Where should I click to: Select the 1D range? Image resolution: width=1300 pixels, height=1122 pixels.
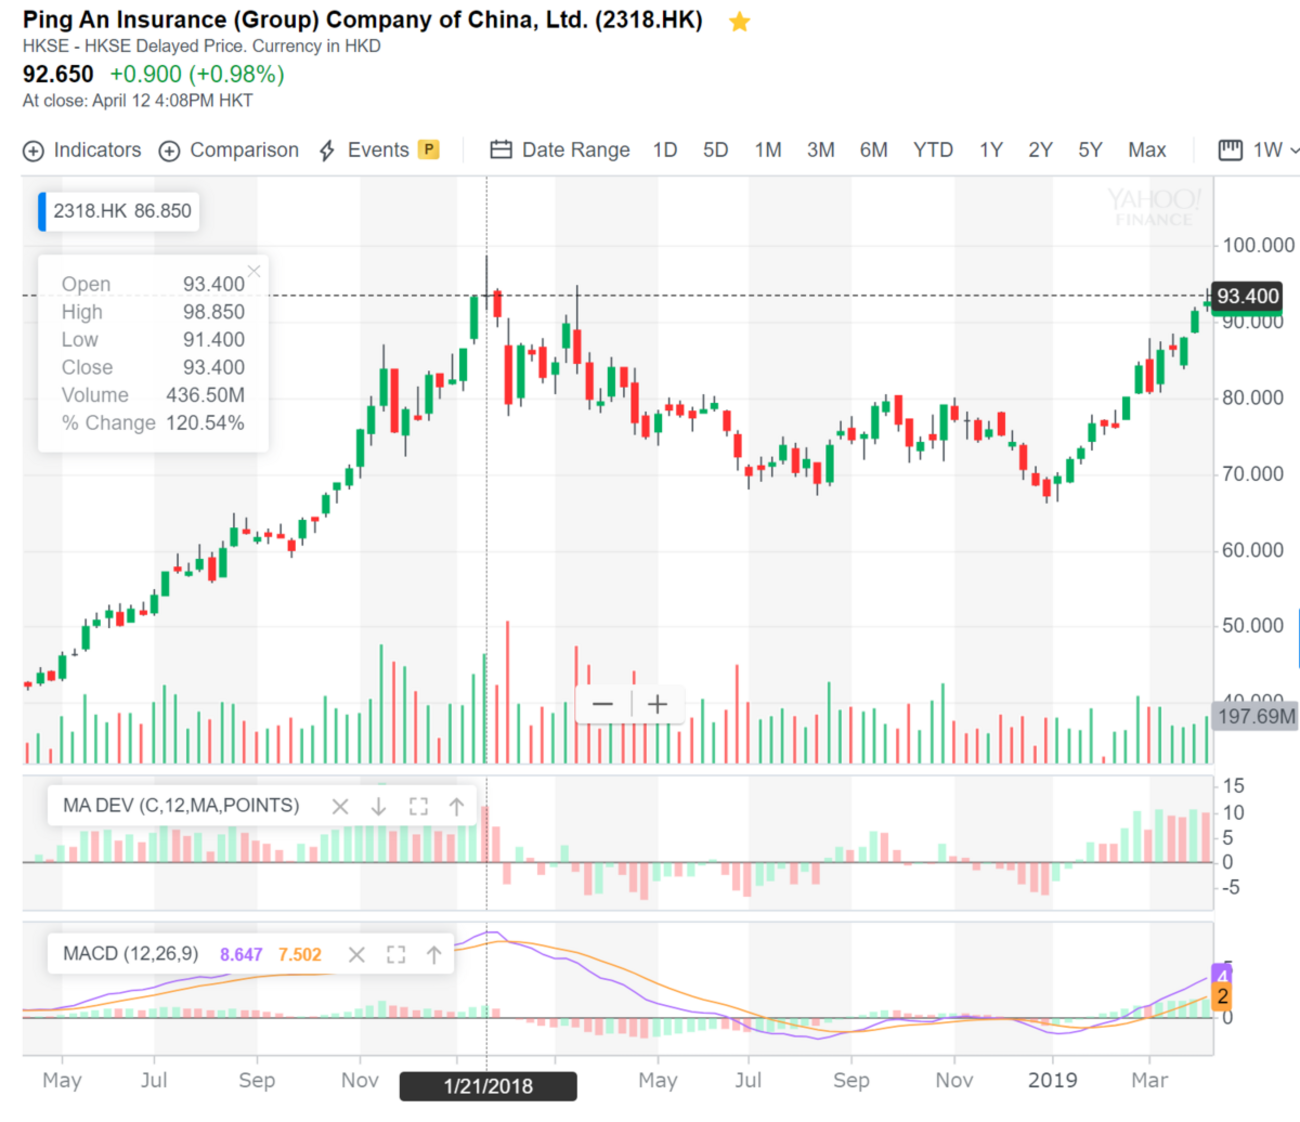tap(665, 150)
